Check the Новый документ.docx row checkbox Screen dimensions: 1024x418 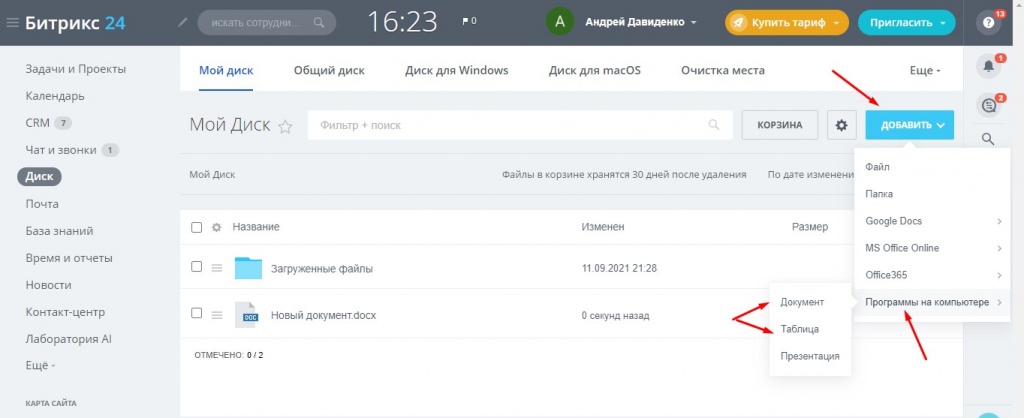tap(197, 313)
